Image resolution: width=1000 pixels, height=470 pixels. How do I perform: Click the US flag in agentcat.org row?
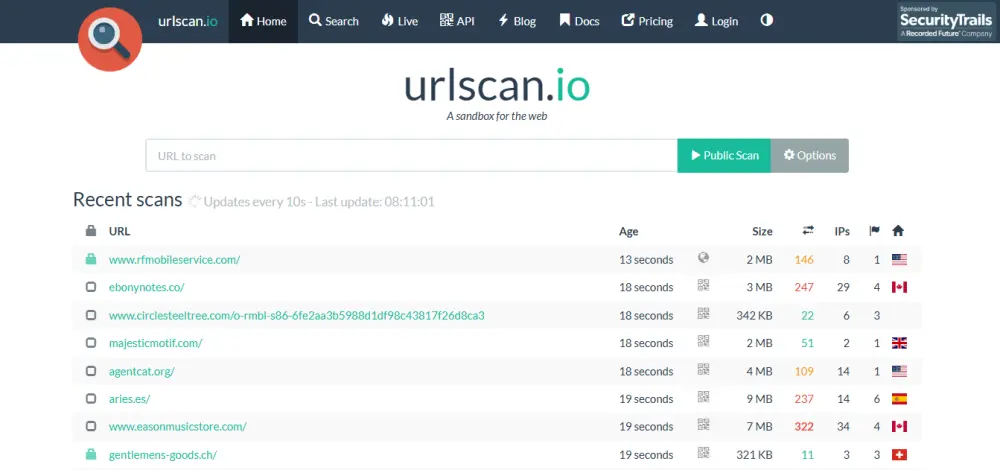pos(899,371)
